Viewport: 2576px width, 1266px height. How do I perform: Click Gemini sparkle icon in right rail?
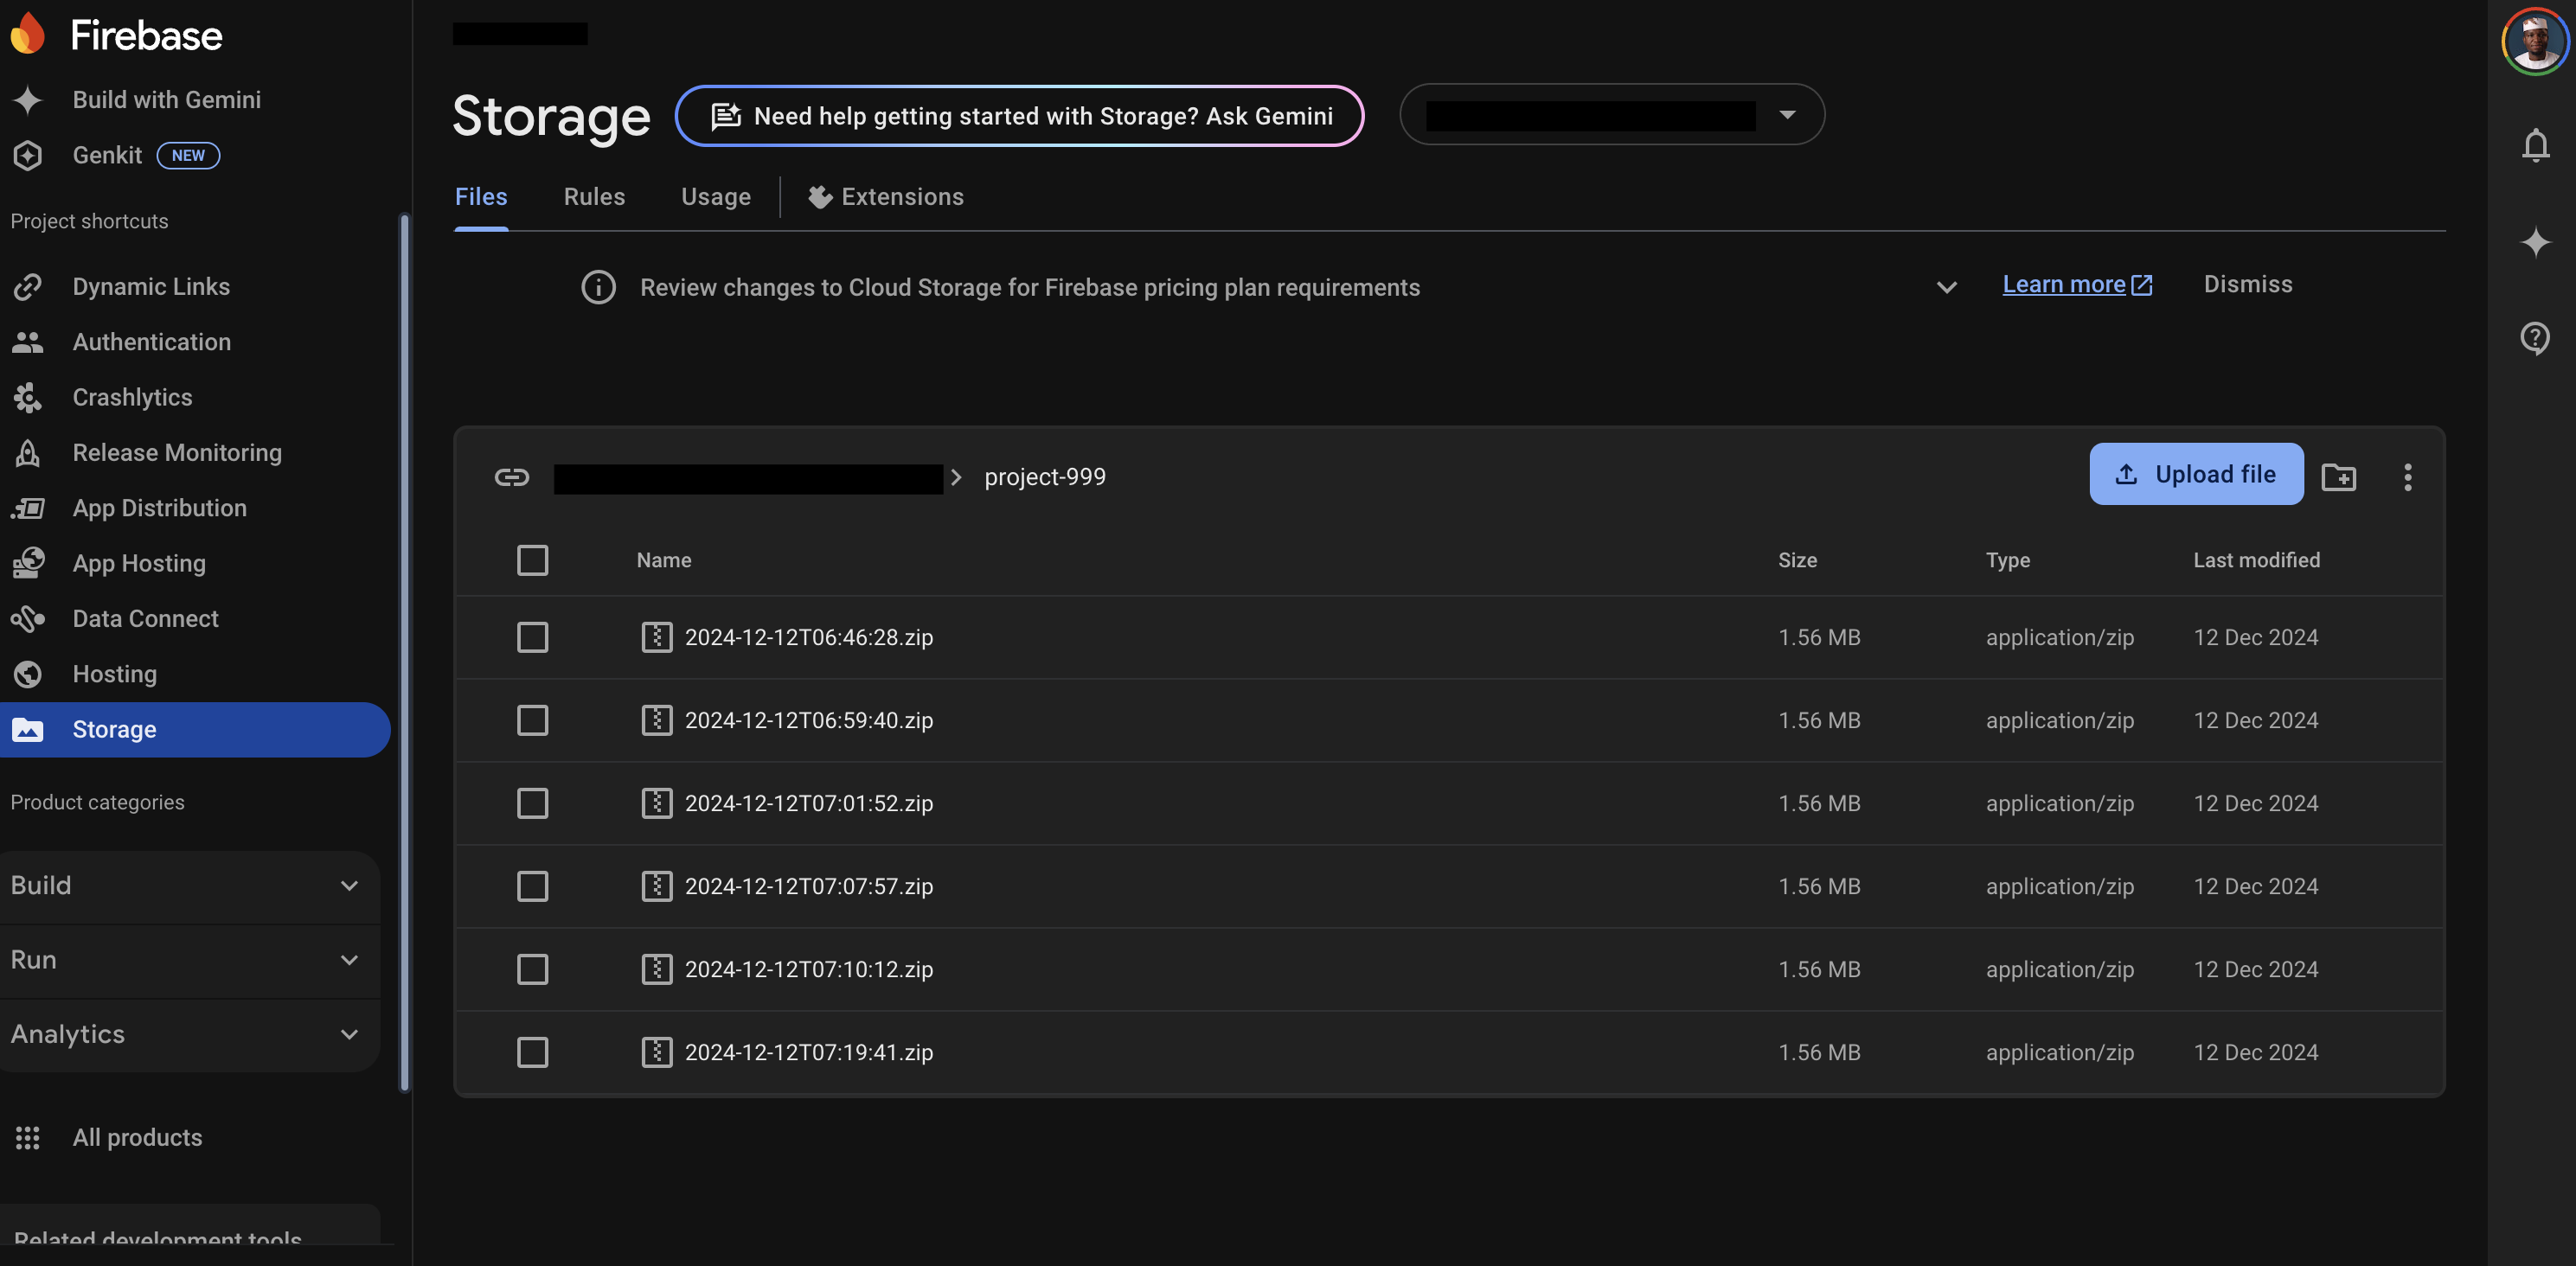[x=2535, y=242]
